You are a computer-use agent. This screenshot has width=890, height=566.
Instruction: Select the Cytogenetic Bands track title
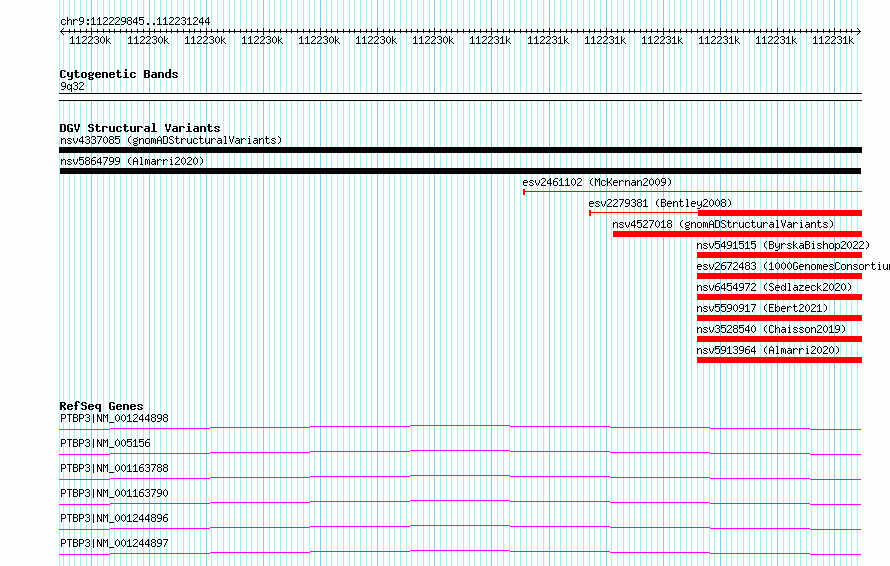click(x=119, y=74)
